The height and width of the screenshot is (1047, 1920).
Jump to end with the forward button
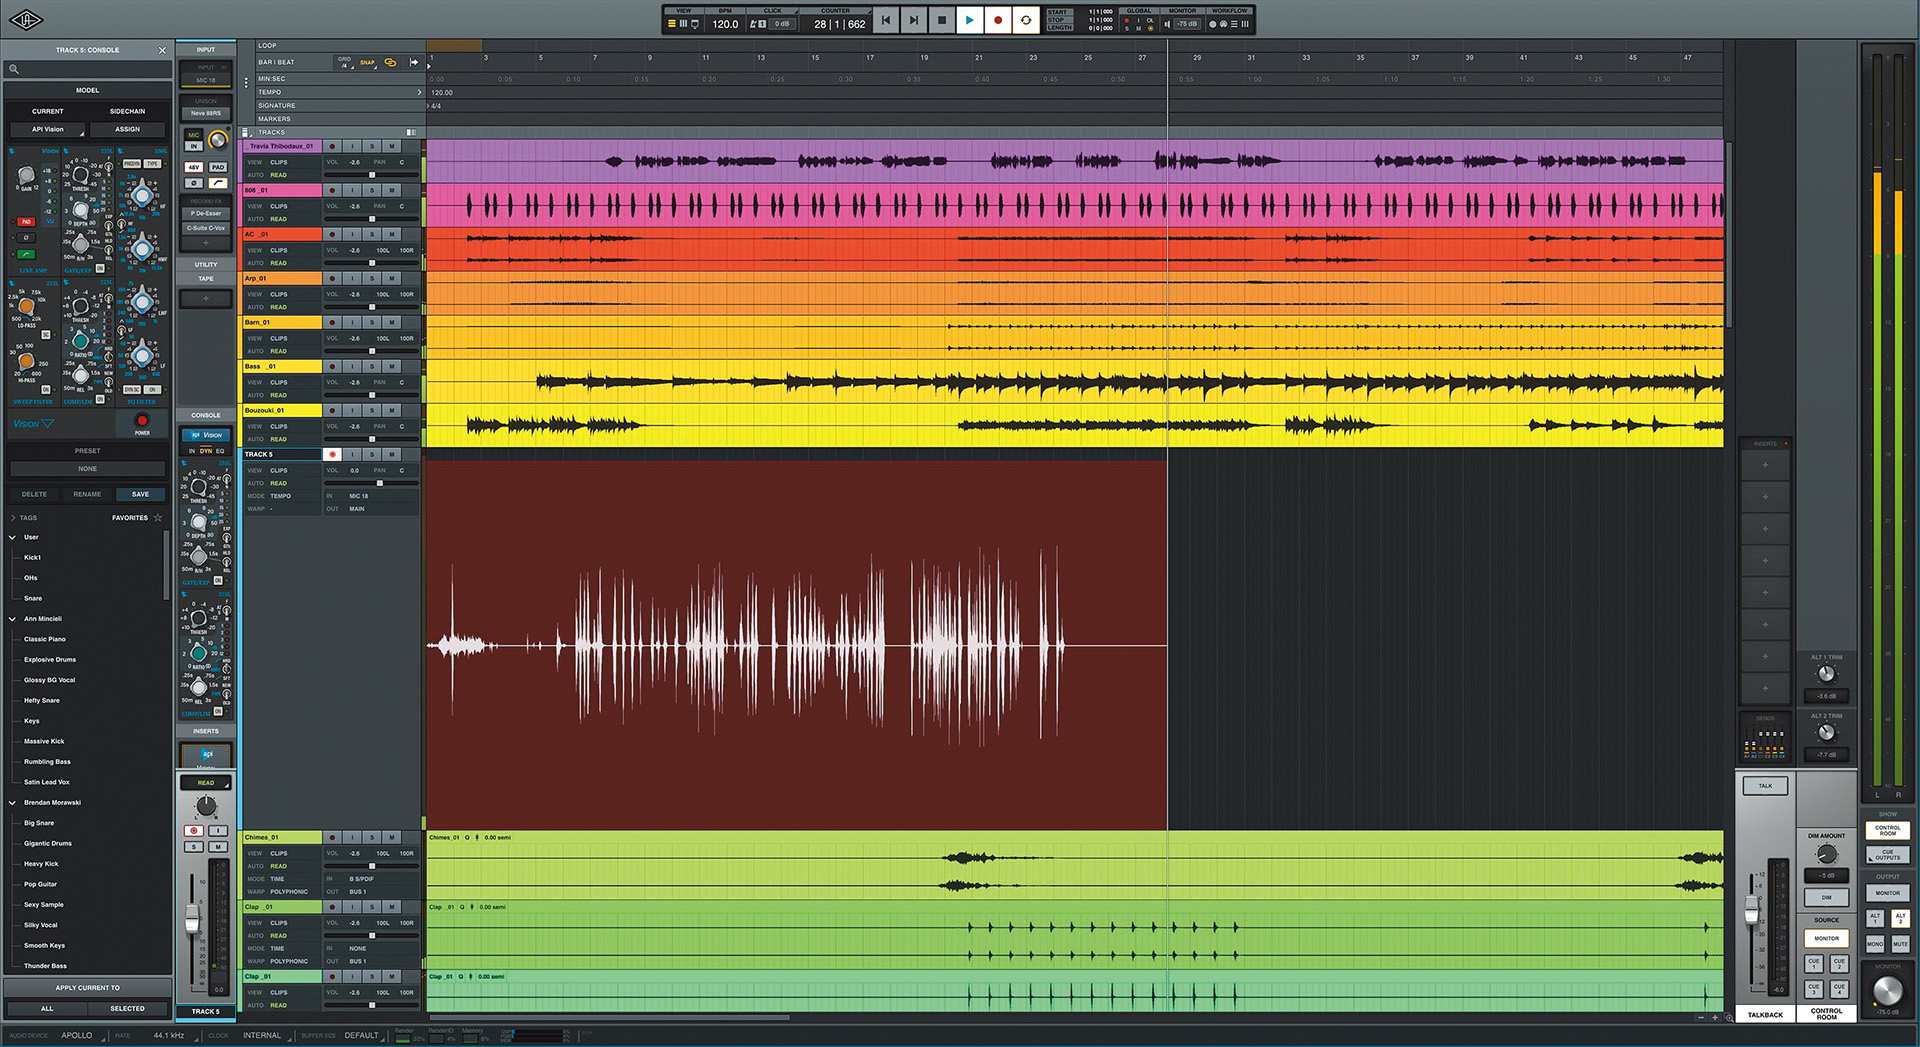pyautogui.click(x=913, y=20)
